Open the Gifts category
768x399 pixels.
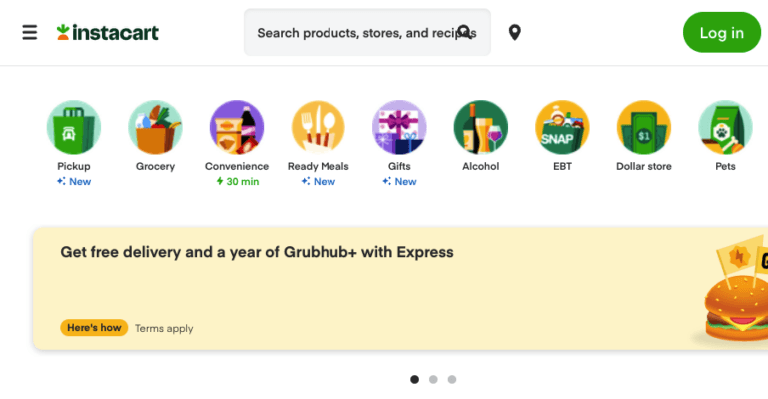pyautogui.click(x=399, y=127)
